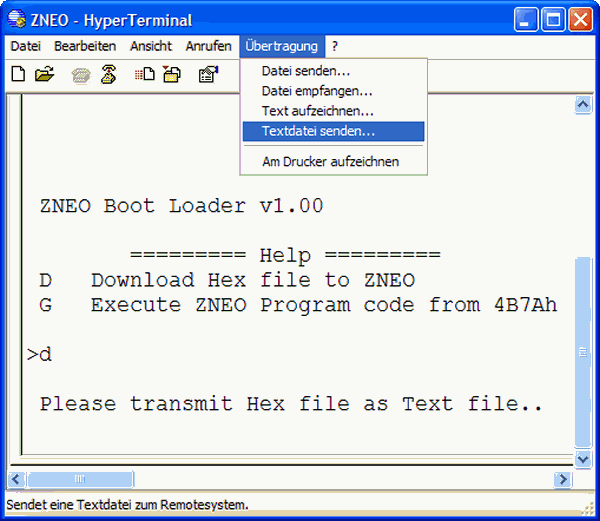
Task: Click the '>d' command prompt line
Action: point(39,355)
